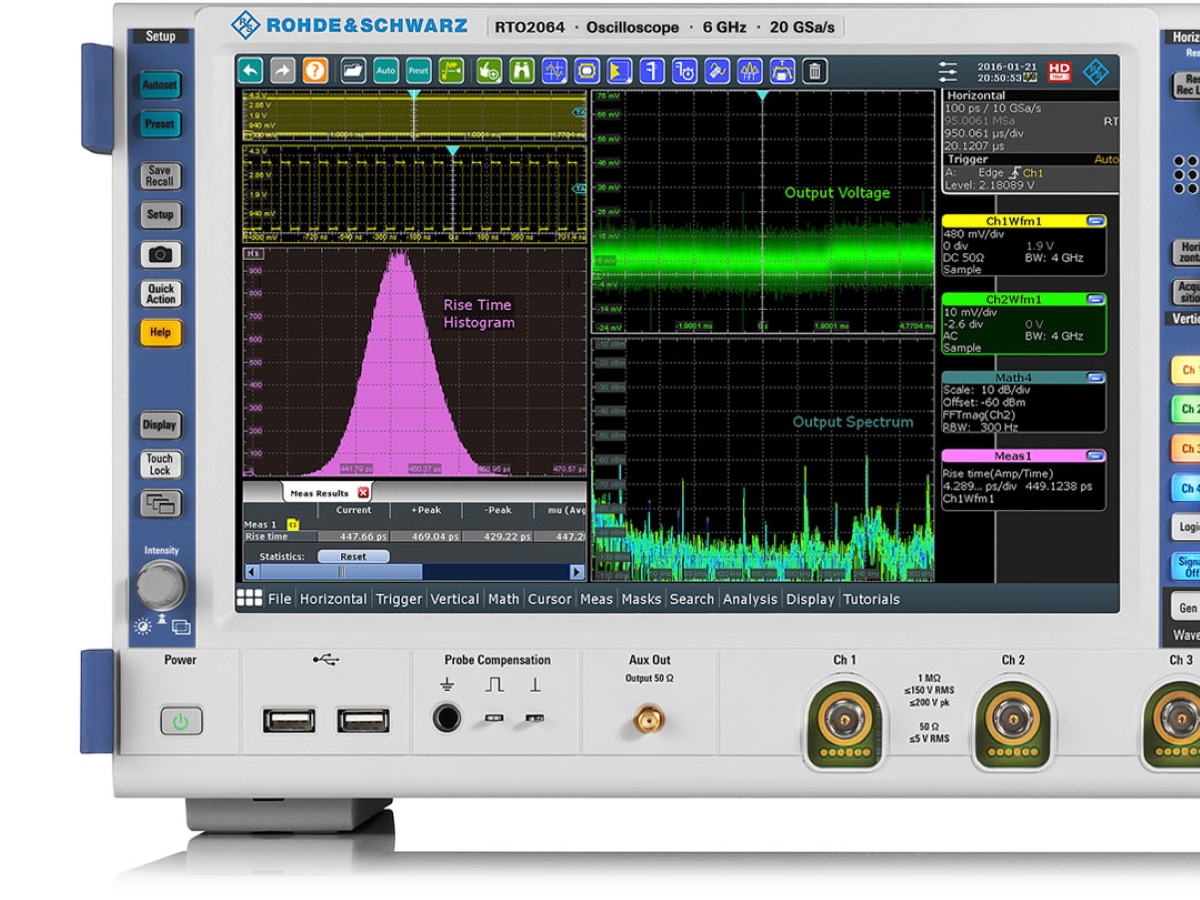The image size is (1200, 900).
Task: Push the Display hardware button
Action: point(160,425)
